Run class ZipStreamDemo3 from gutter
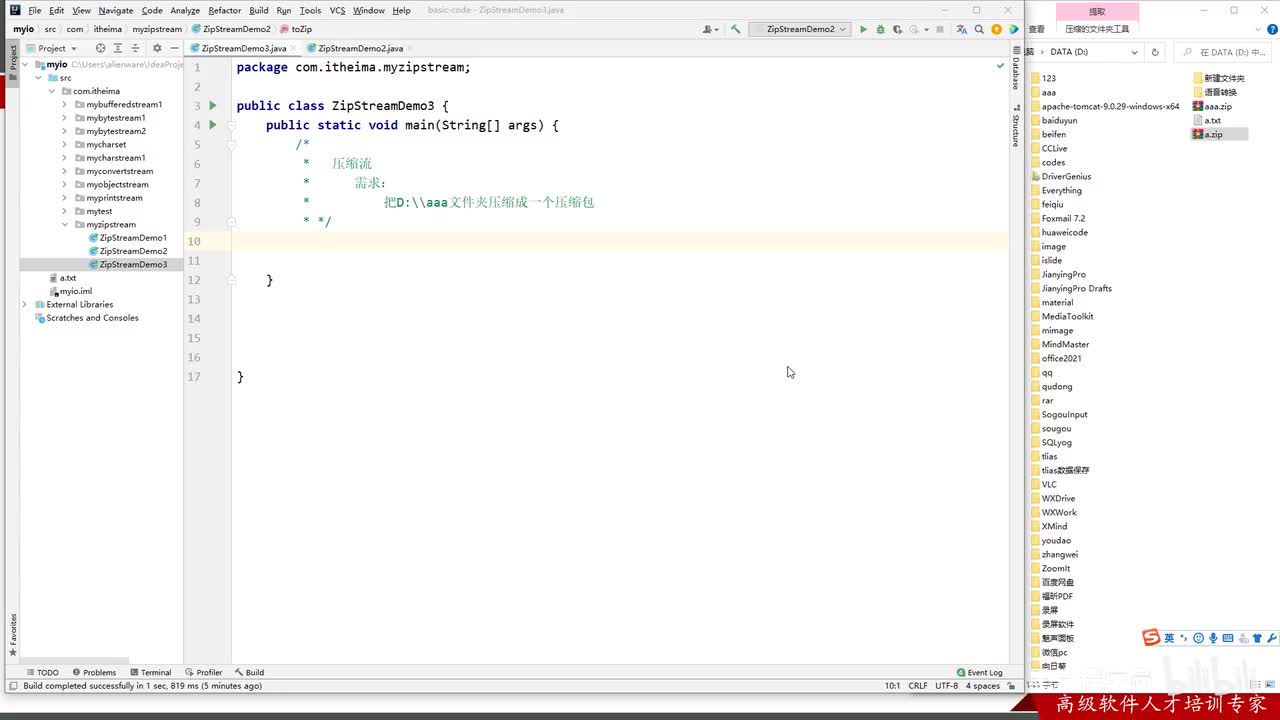The width and height of the screenshot is (1280, 720). coord(212,106)
